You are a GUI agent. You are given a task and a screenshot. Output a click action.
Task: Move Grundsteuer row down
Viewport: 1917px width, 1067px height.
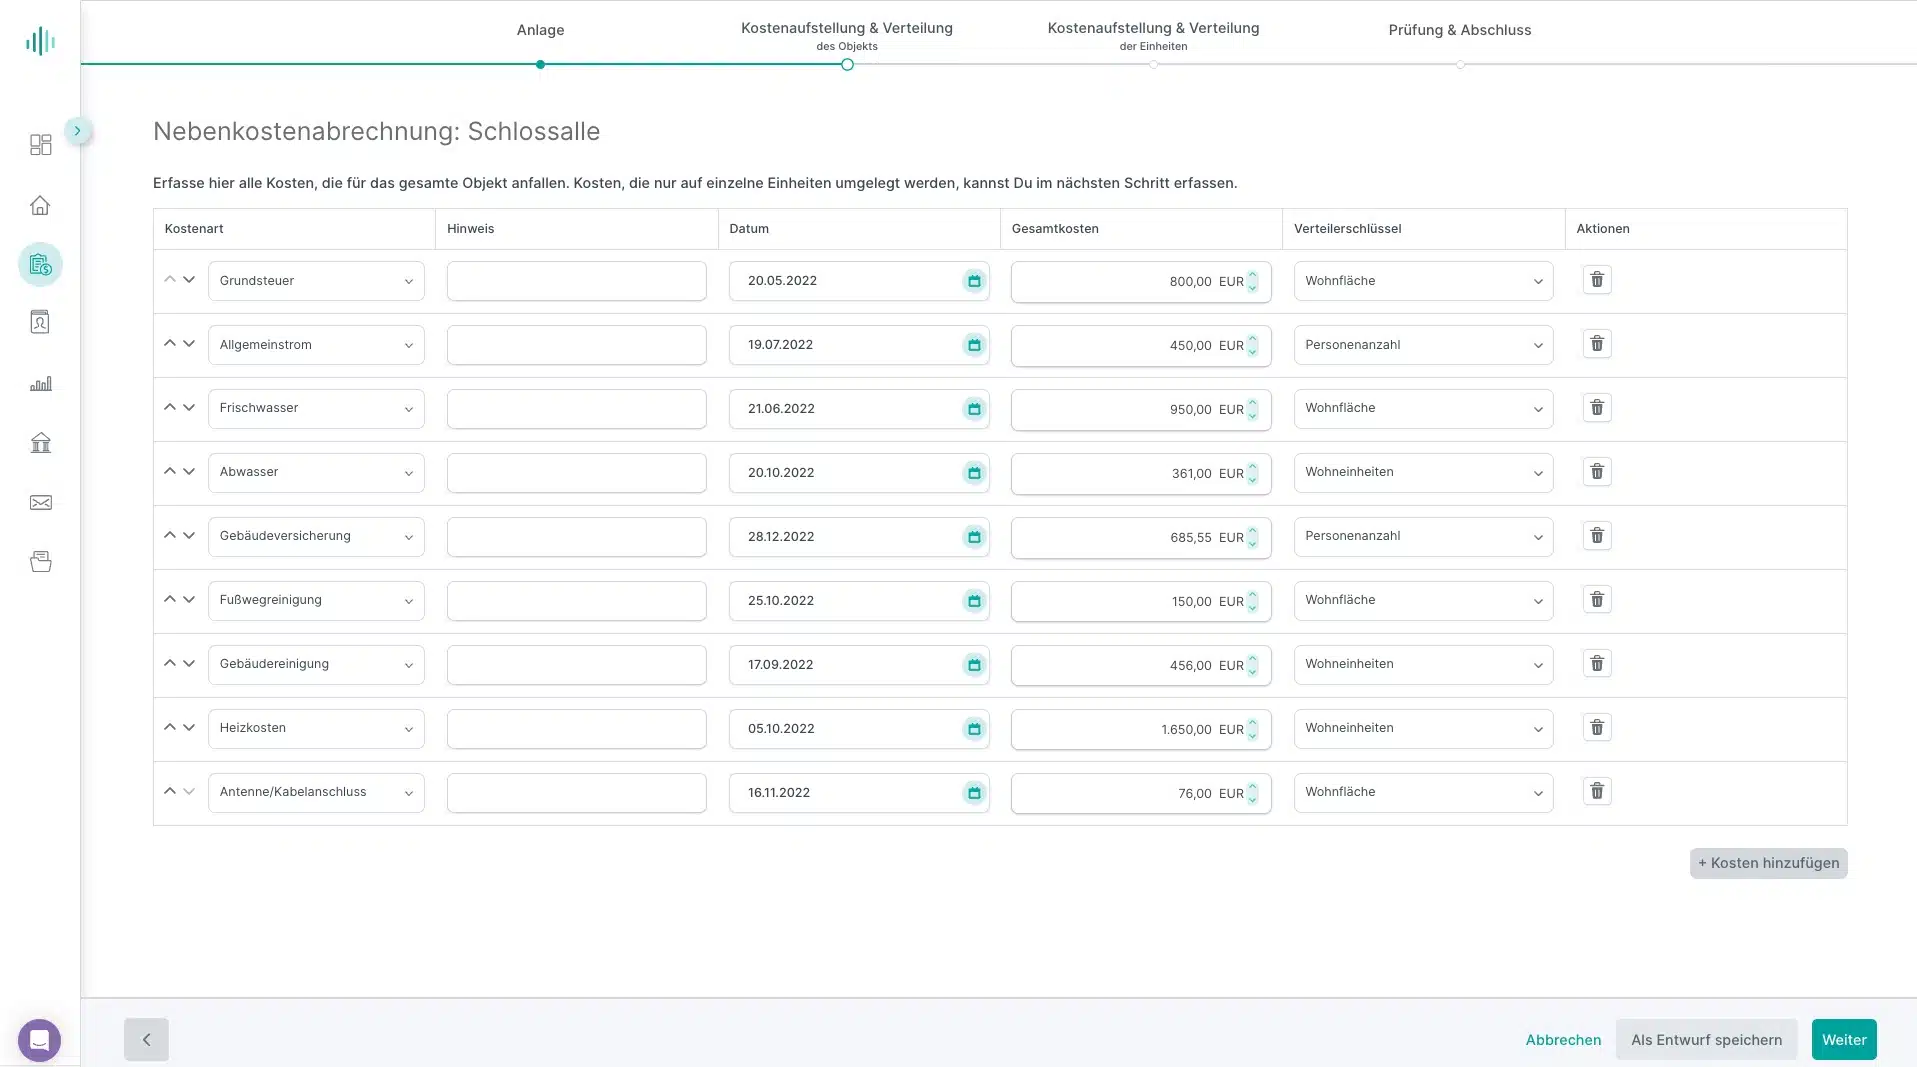tap(189, 280)
